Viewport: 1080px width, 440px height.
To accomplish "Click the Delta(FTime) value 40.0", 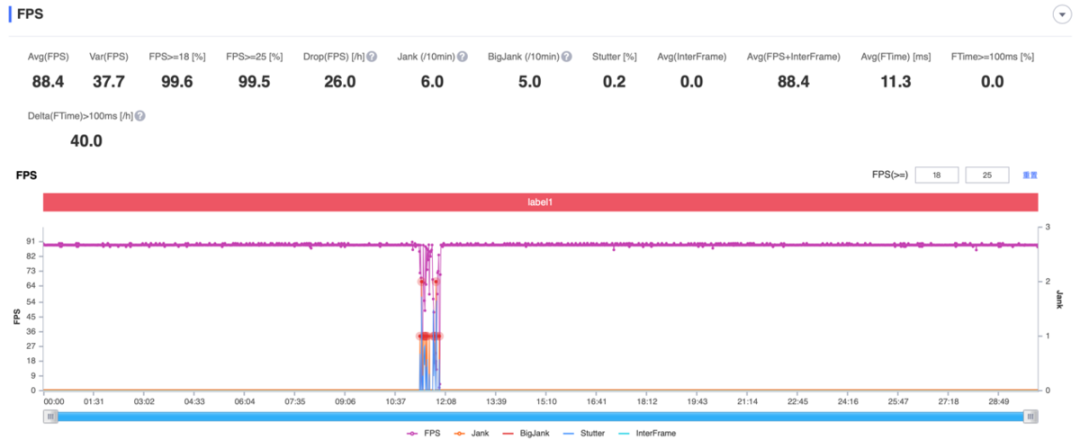I will pos(86,141).
